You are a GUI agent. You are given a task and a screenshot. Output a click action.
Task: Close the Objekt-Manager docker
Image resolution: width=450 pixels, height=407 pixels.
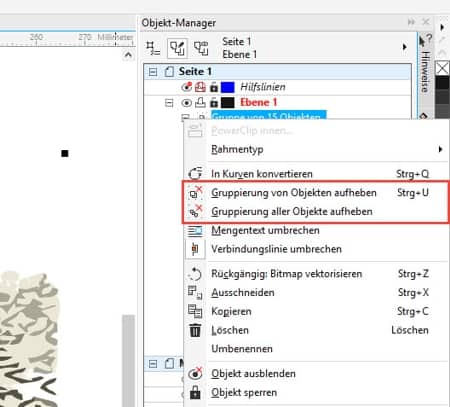[x=426, y=22]
